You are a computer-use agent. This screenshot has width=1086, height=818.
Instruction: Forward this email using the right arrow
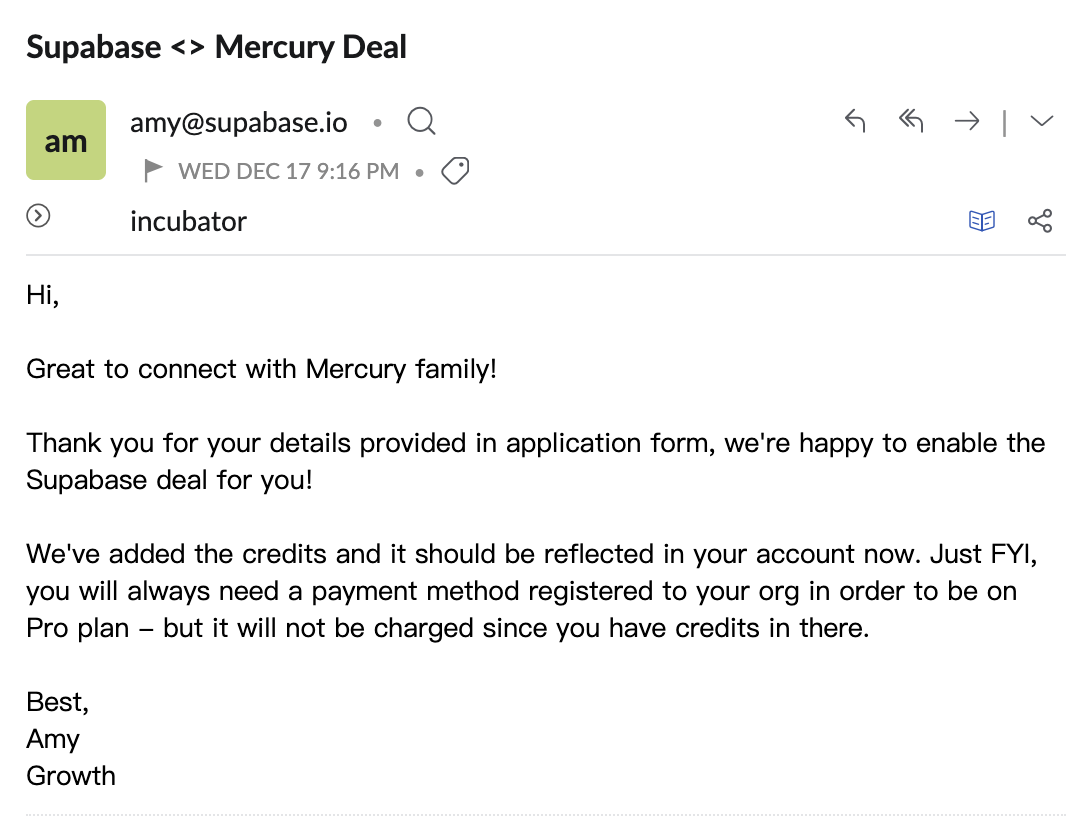pyautogui.click(x=967, y=122)
